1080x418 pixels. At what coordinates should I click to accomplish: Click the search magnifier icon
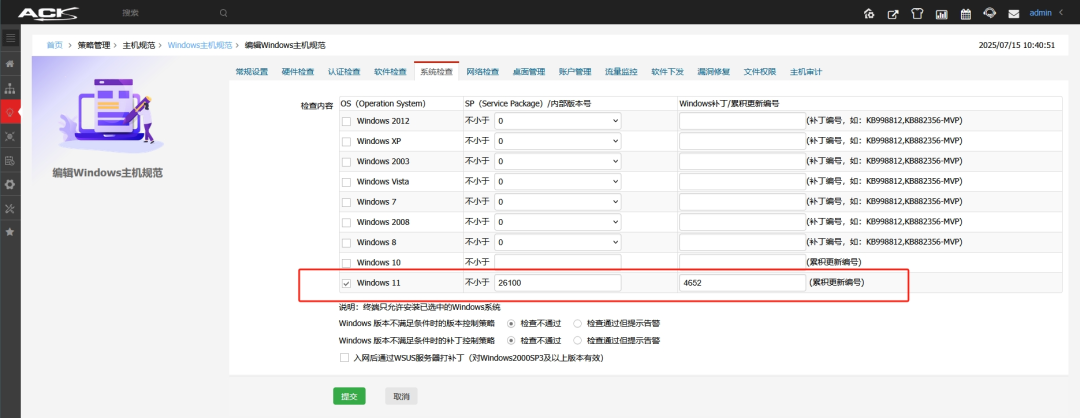click(x=223, y=13)
